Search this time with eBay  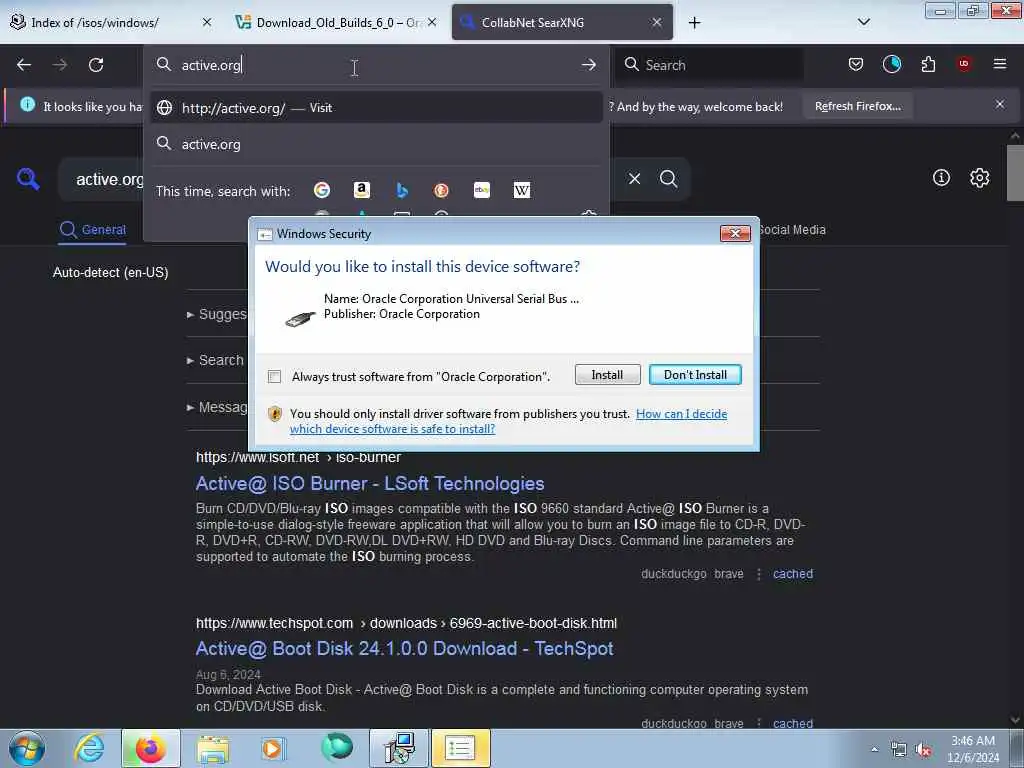click(x=482, y=190)
